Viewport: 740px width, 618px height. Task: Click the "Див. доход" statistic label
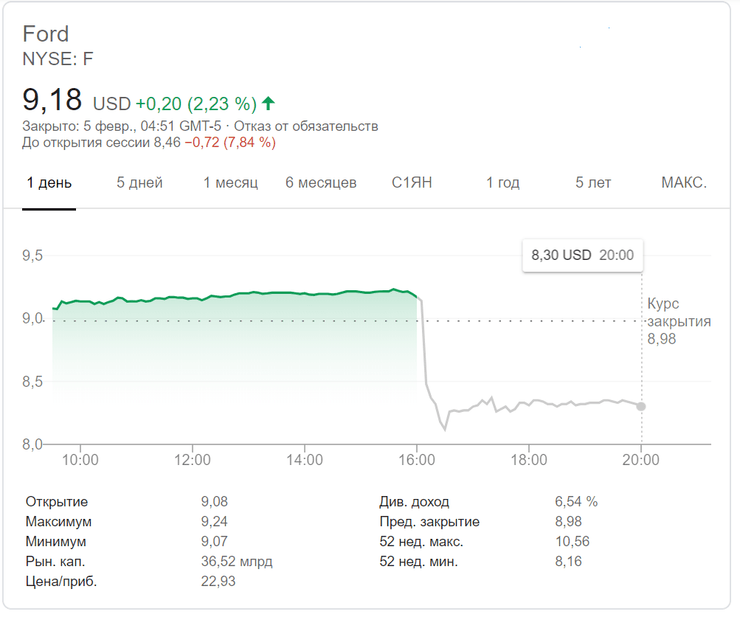click(x=414, y=501)
